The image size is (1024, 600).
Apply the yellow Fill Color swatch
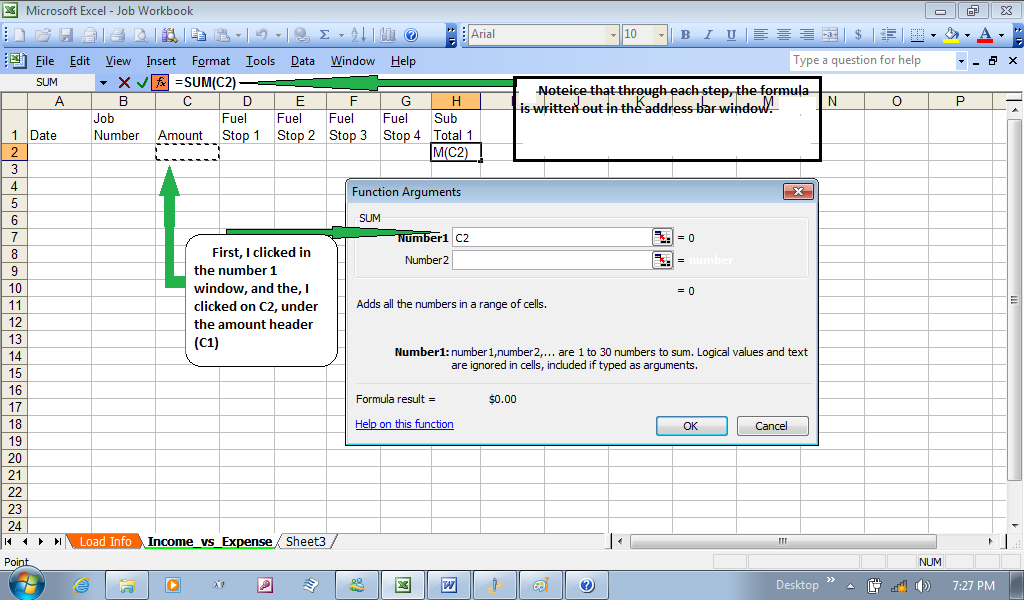(951, 35)
